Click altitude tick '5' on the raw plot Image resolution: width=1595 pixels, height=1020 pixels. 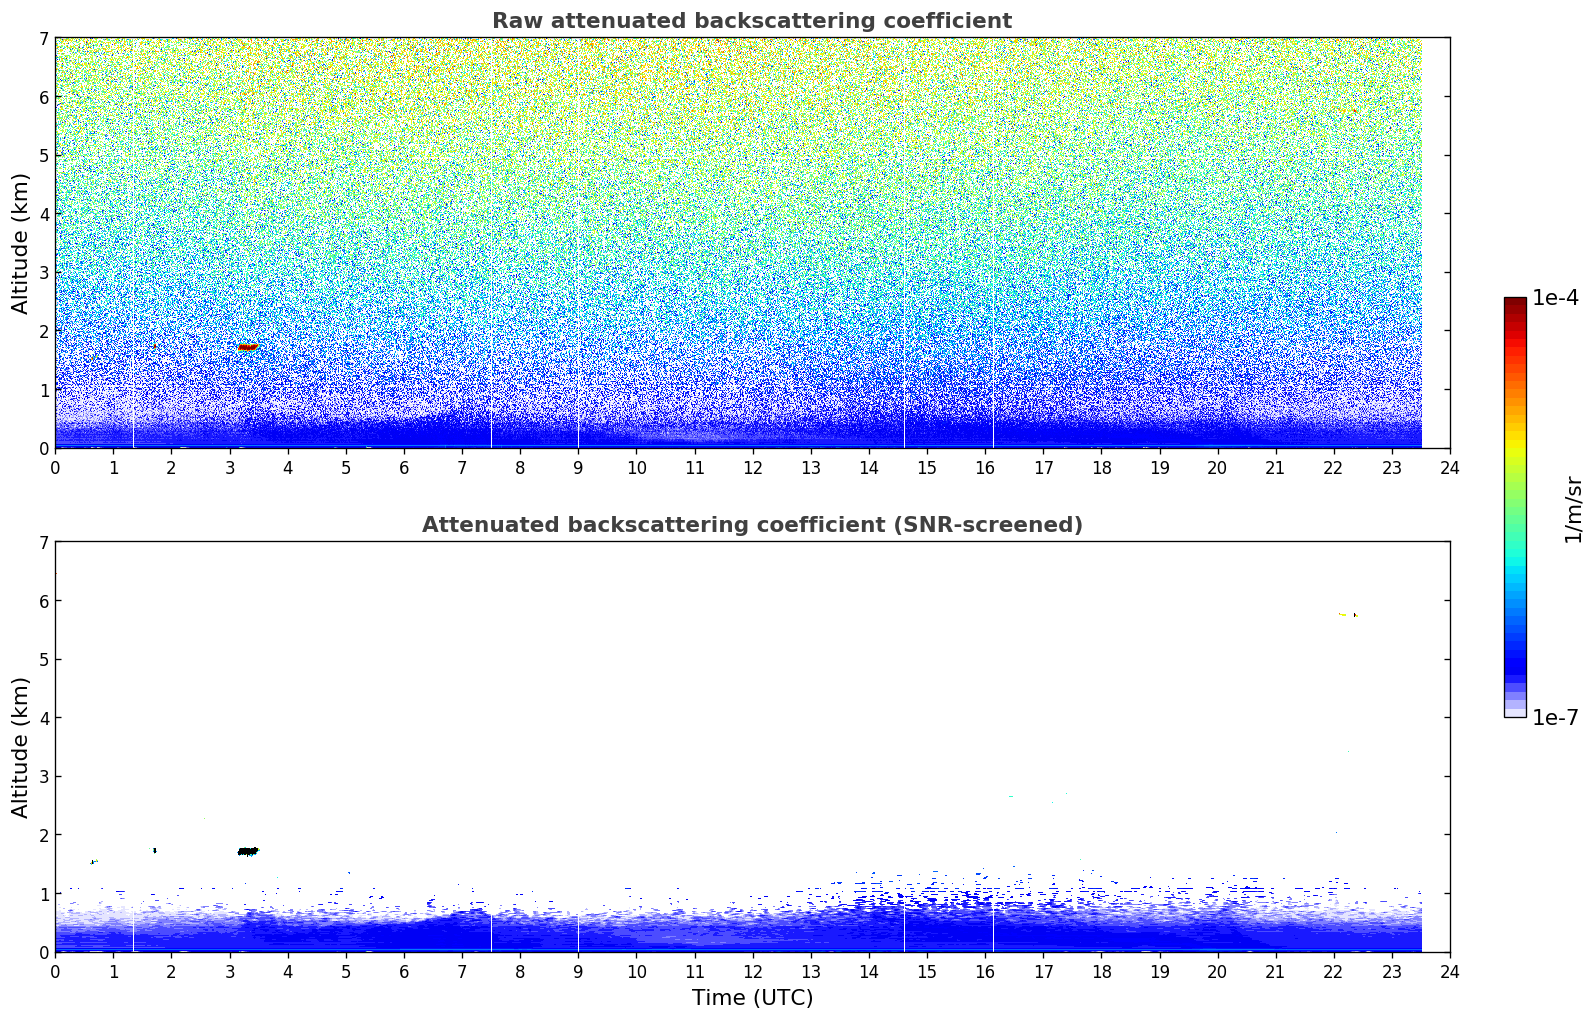click(x=44, y=156)
